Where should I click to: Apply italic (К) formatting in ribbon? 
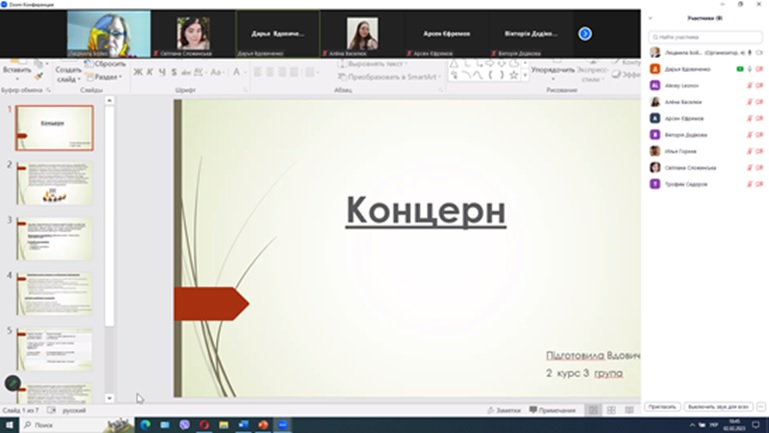(150, 72)
